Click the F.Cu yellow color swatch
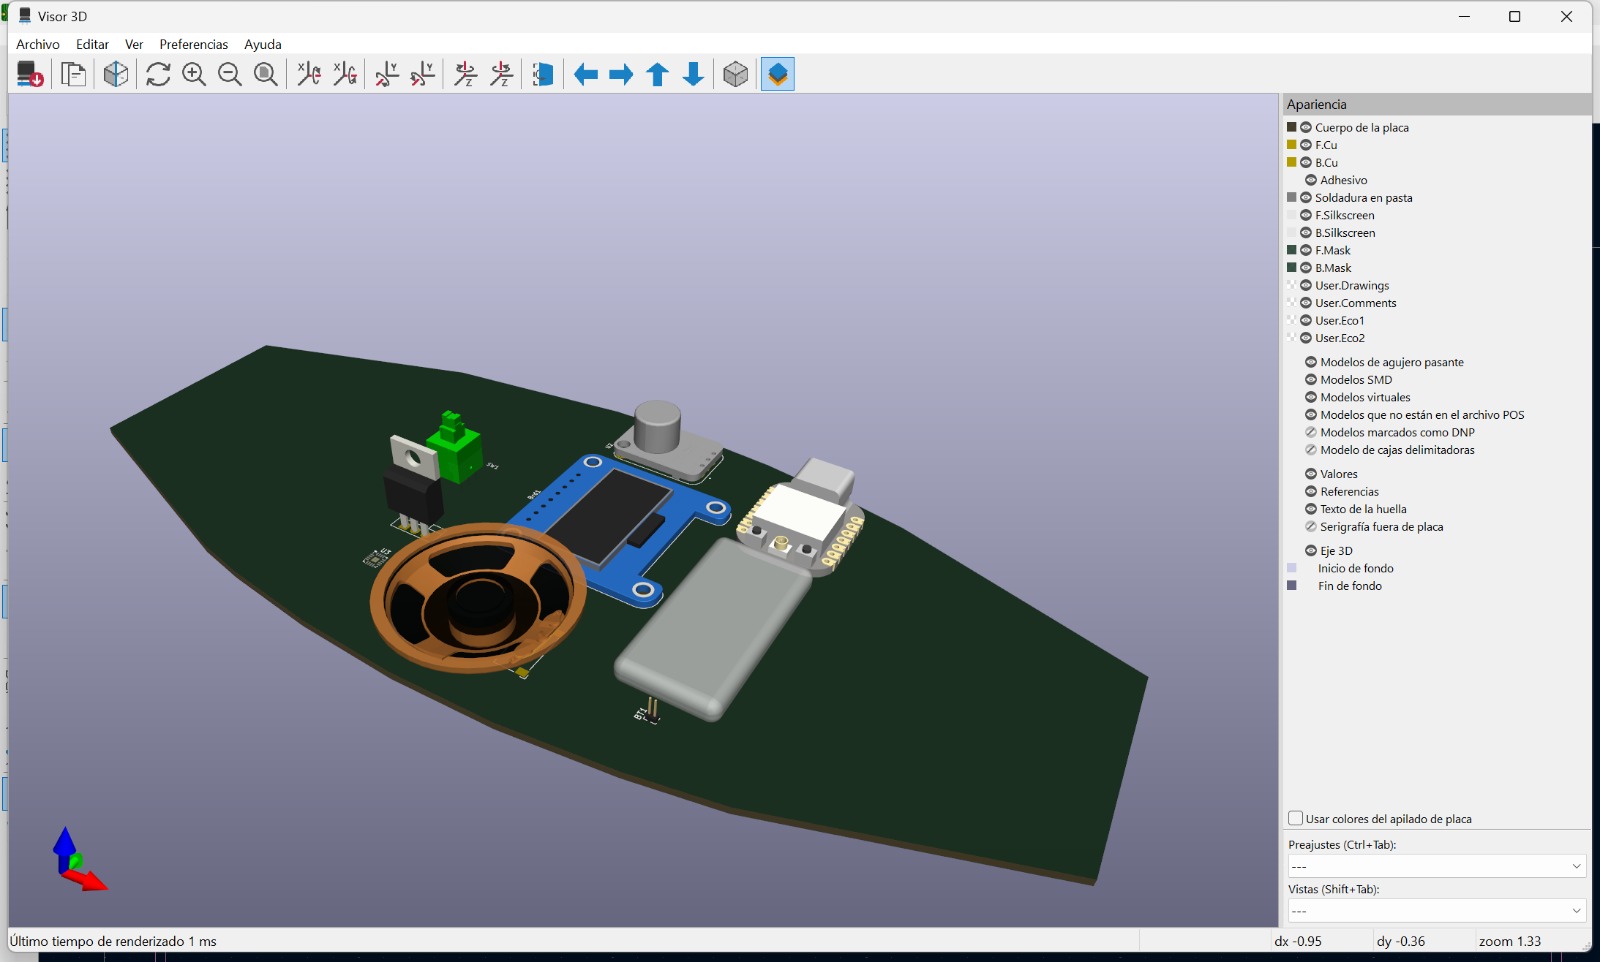The image size is (1600, 962). tap(1292, 145)
